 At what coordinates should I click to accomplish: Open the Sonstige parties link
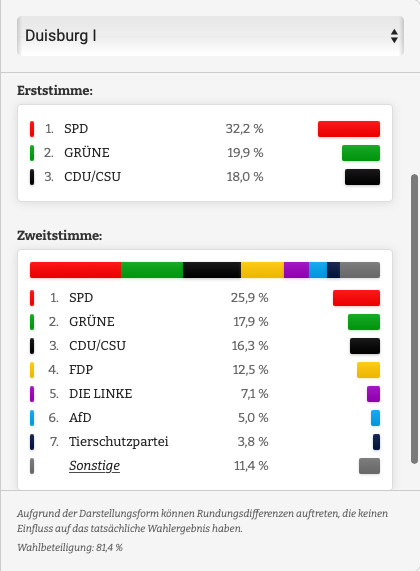coord(94,465)
